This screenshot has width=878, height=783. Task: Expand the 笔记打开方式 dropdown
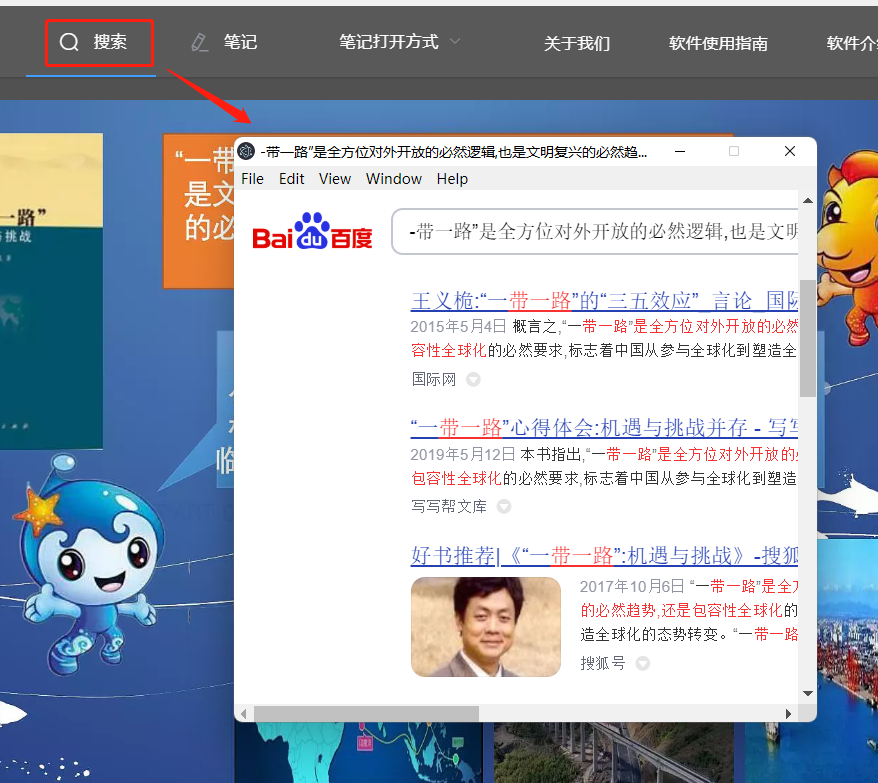point(455,42)
